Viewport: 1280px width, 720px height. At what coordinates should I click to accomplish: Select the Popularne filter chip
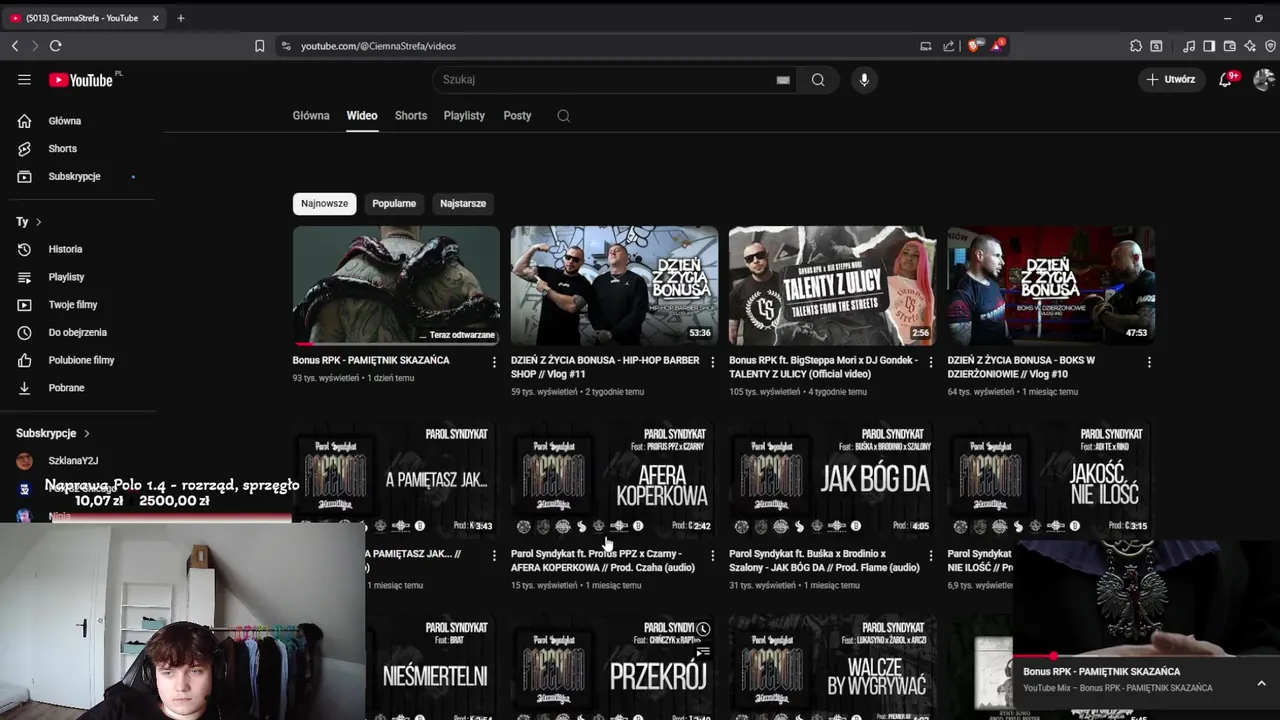pyautogui.click(x=394, y=204)
